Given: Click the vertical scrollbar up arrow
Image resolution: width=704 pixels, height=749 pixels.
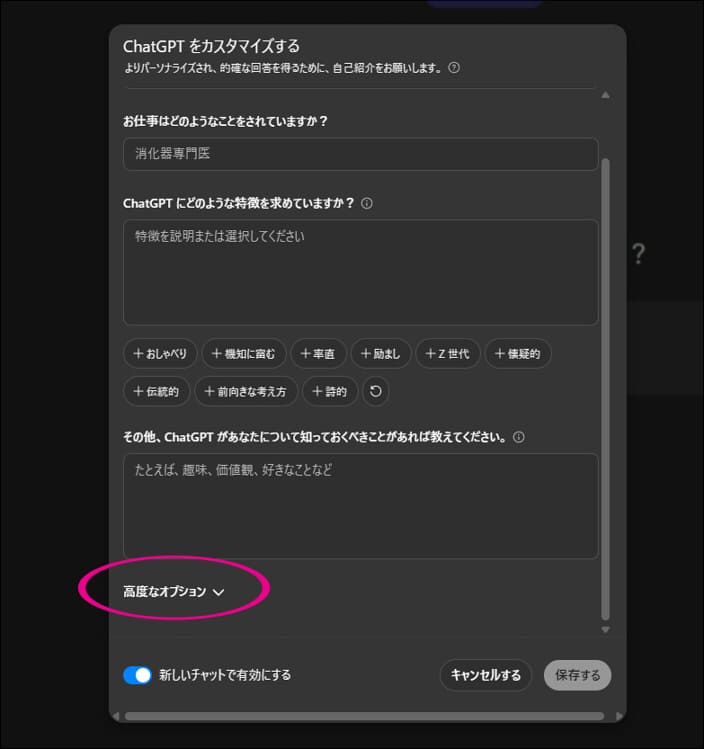Looking at the screenshot, I should click(605, 95).
